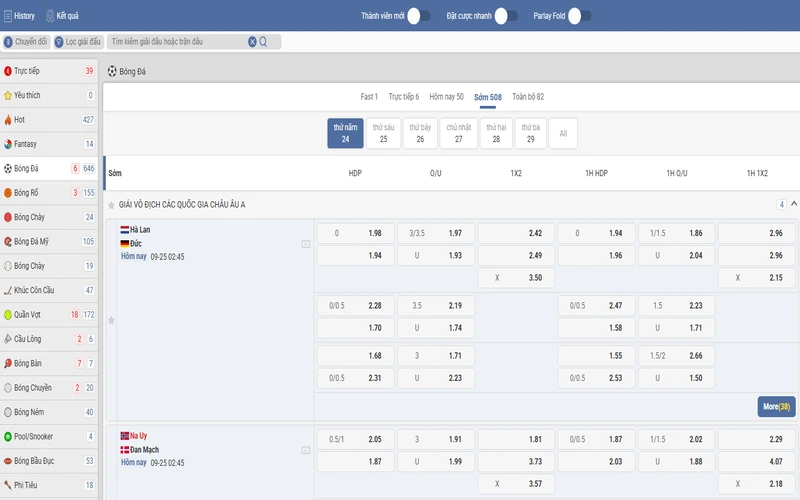The height and width of the screenshot is (500, 800).
Task: Select Khúc Côn Cầu hockey icon
Action: pyautogui.click(x=8, y=290)
